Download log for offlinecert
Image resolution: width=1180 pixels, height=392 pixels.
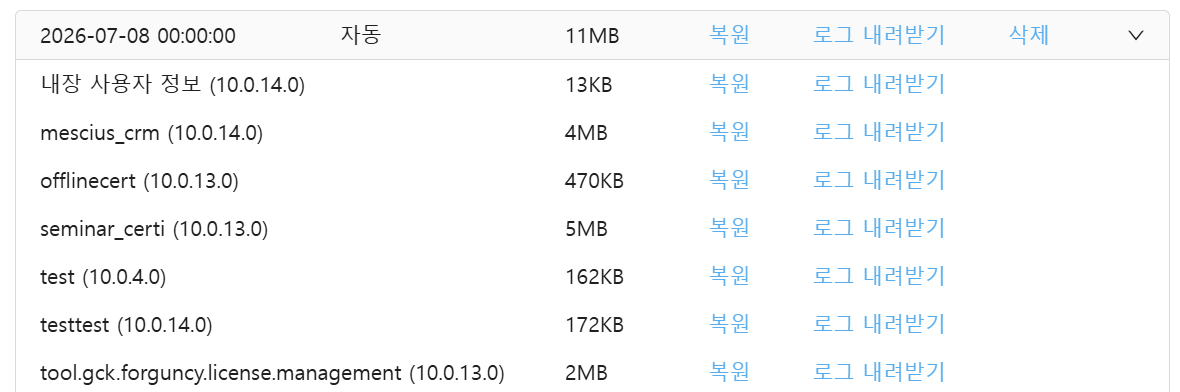click(x=879, y=181)
